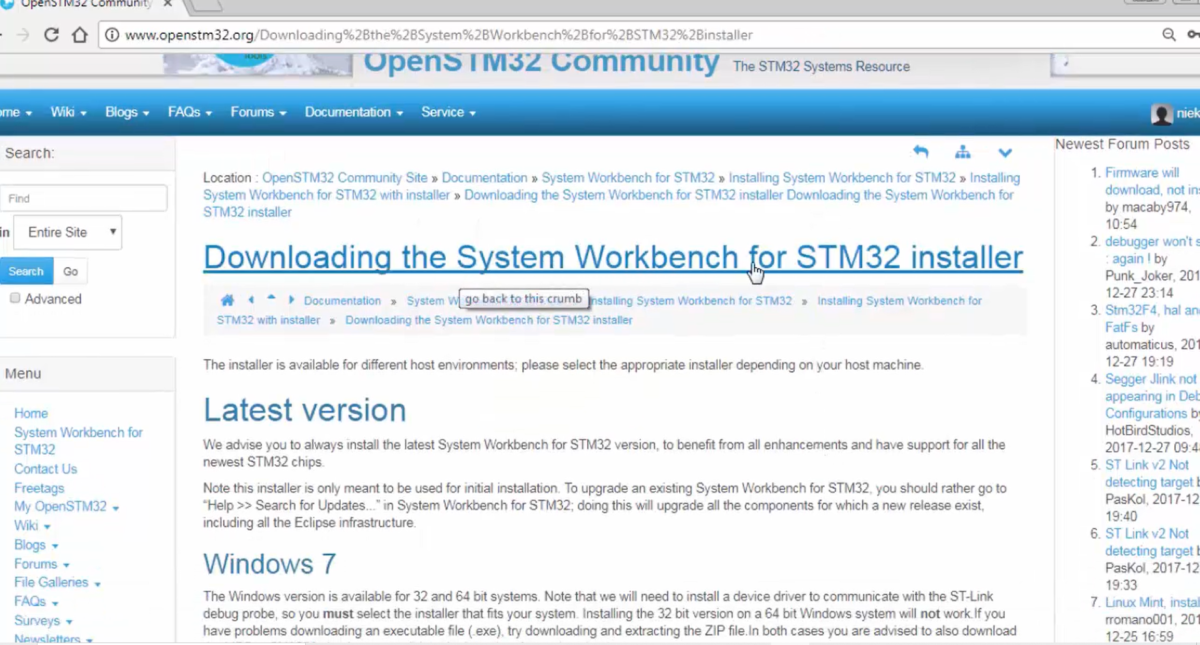Viewport: 1200px width, 645px height.
Task: Click the Go button
Action: pyautogui.click(x=70, y=271)
